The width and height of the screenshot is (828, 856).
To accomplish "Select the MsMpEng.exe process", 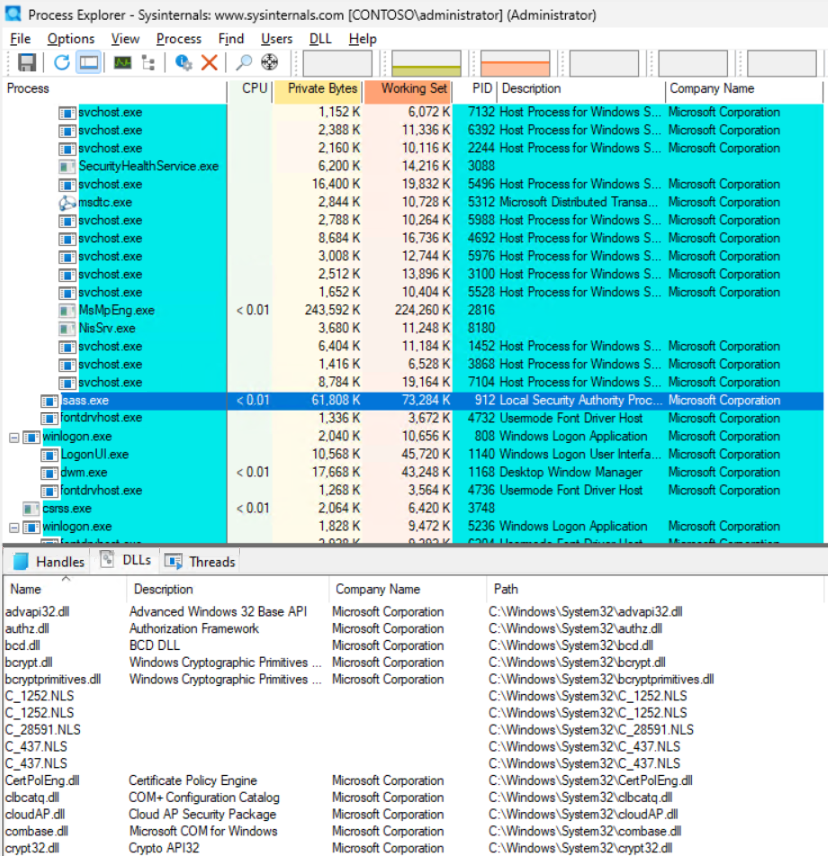I will 116,311.
